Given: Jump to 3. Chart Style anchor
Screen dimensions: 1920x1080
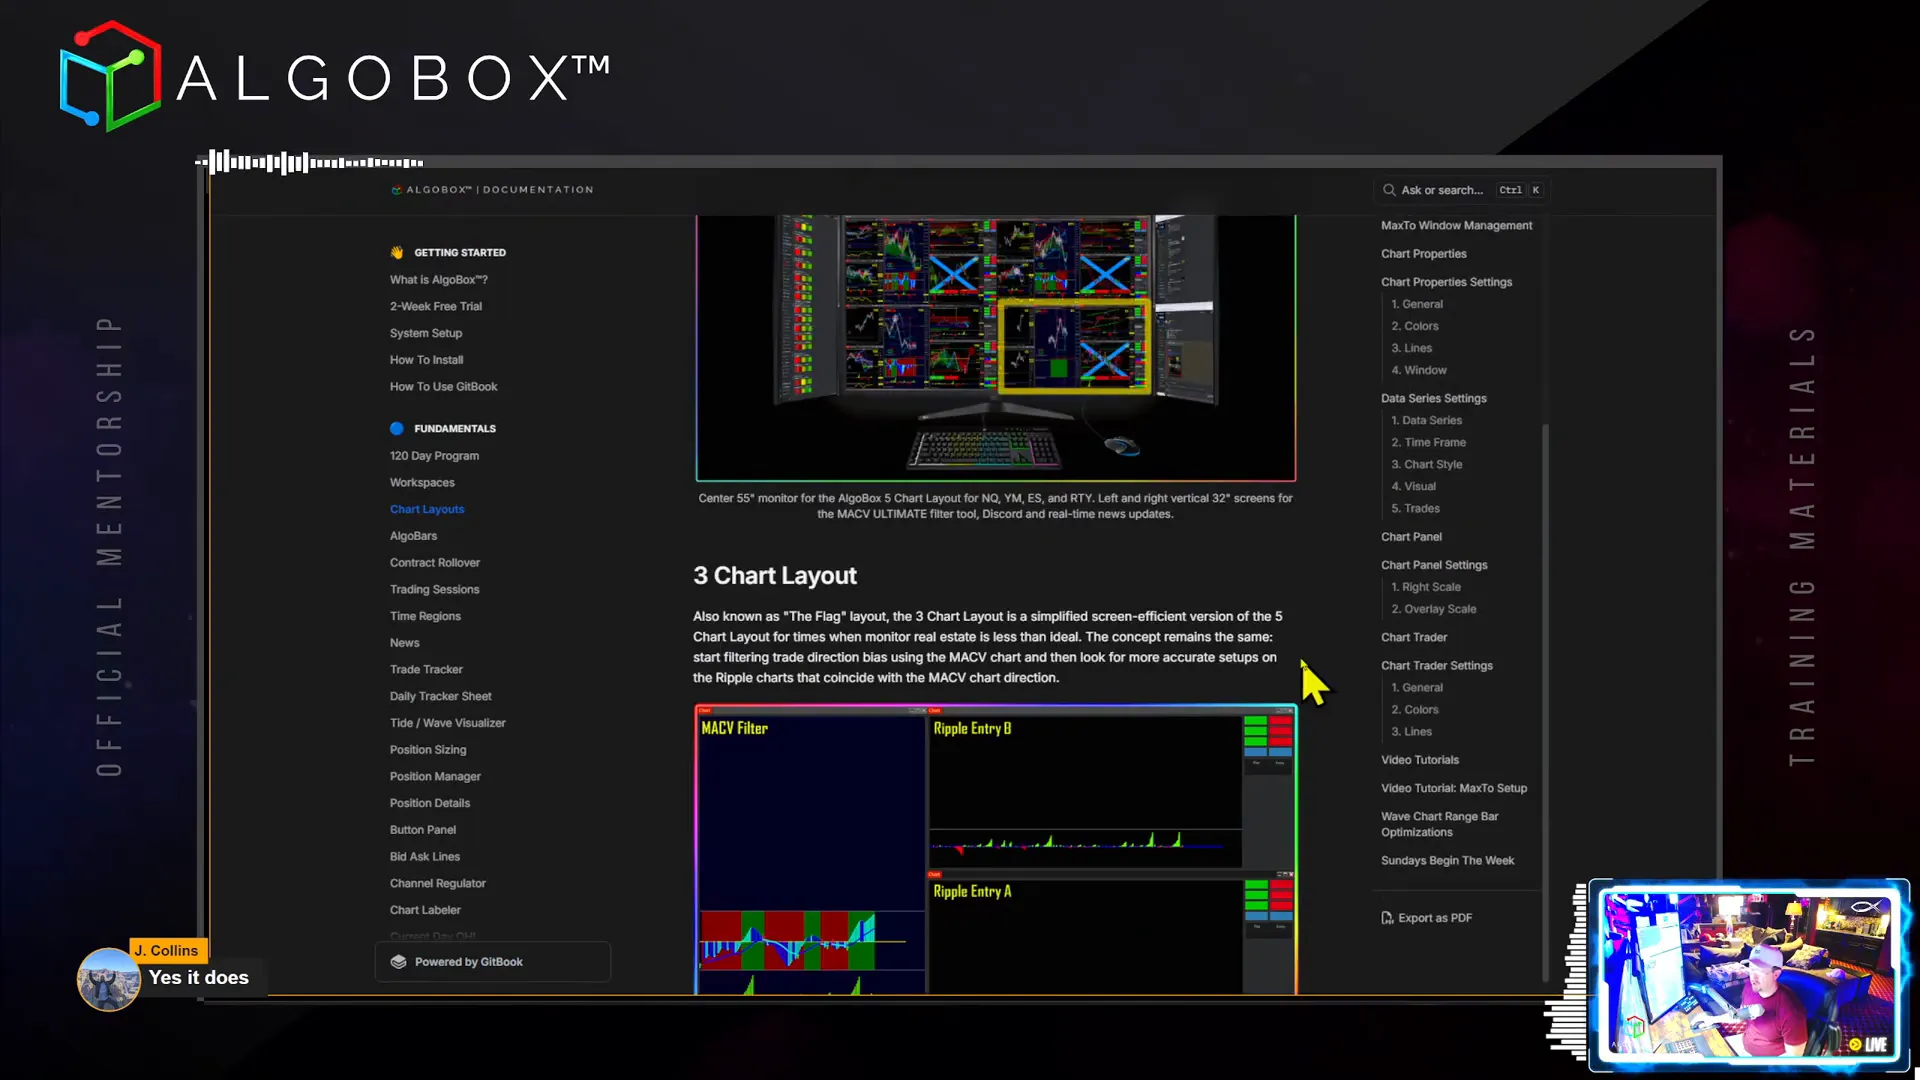Looking at the screenshot, I should tap(1427, 464).
